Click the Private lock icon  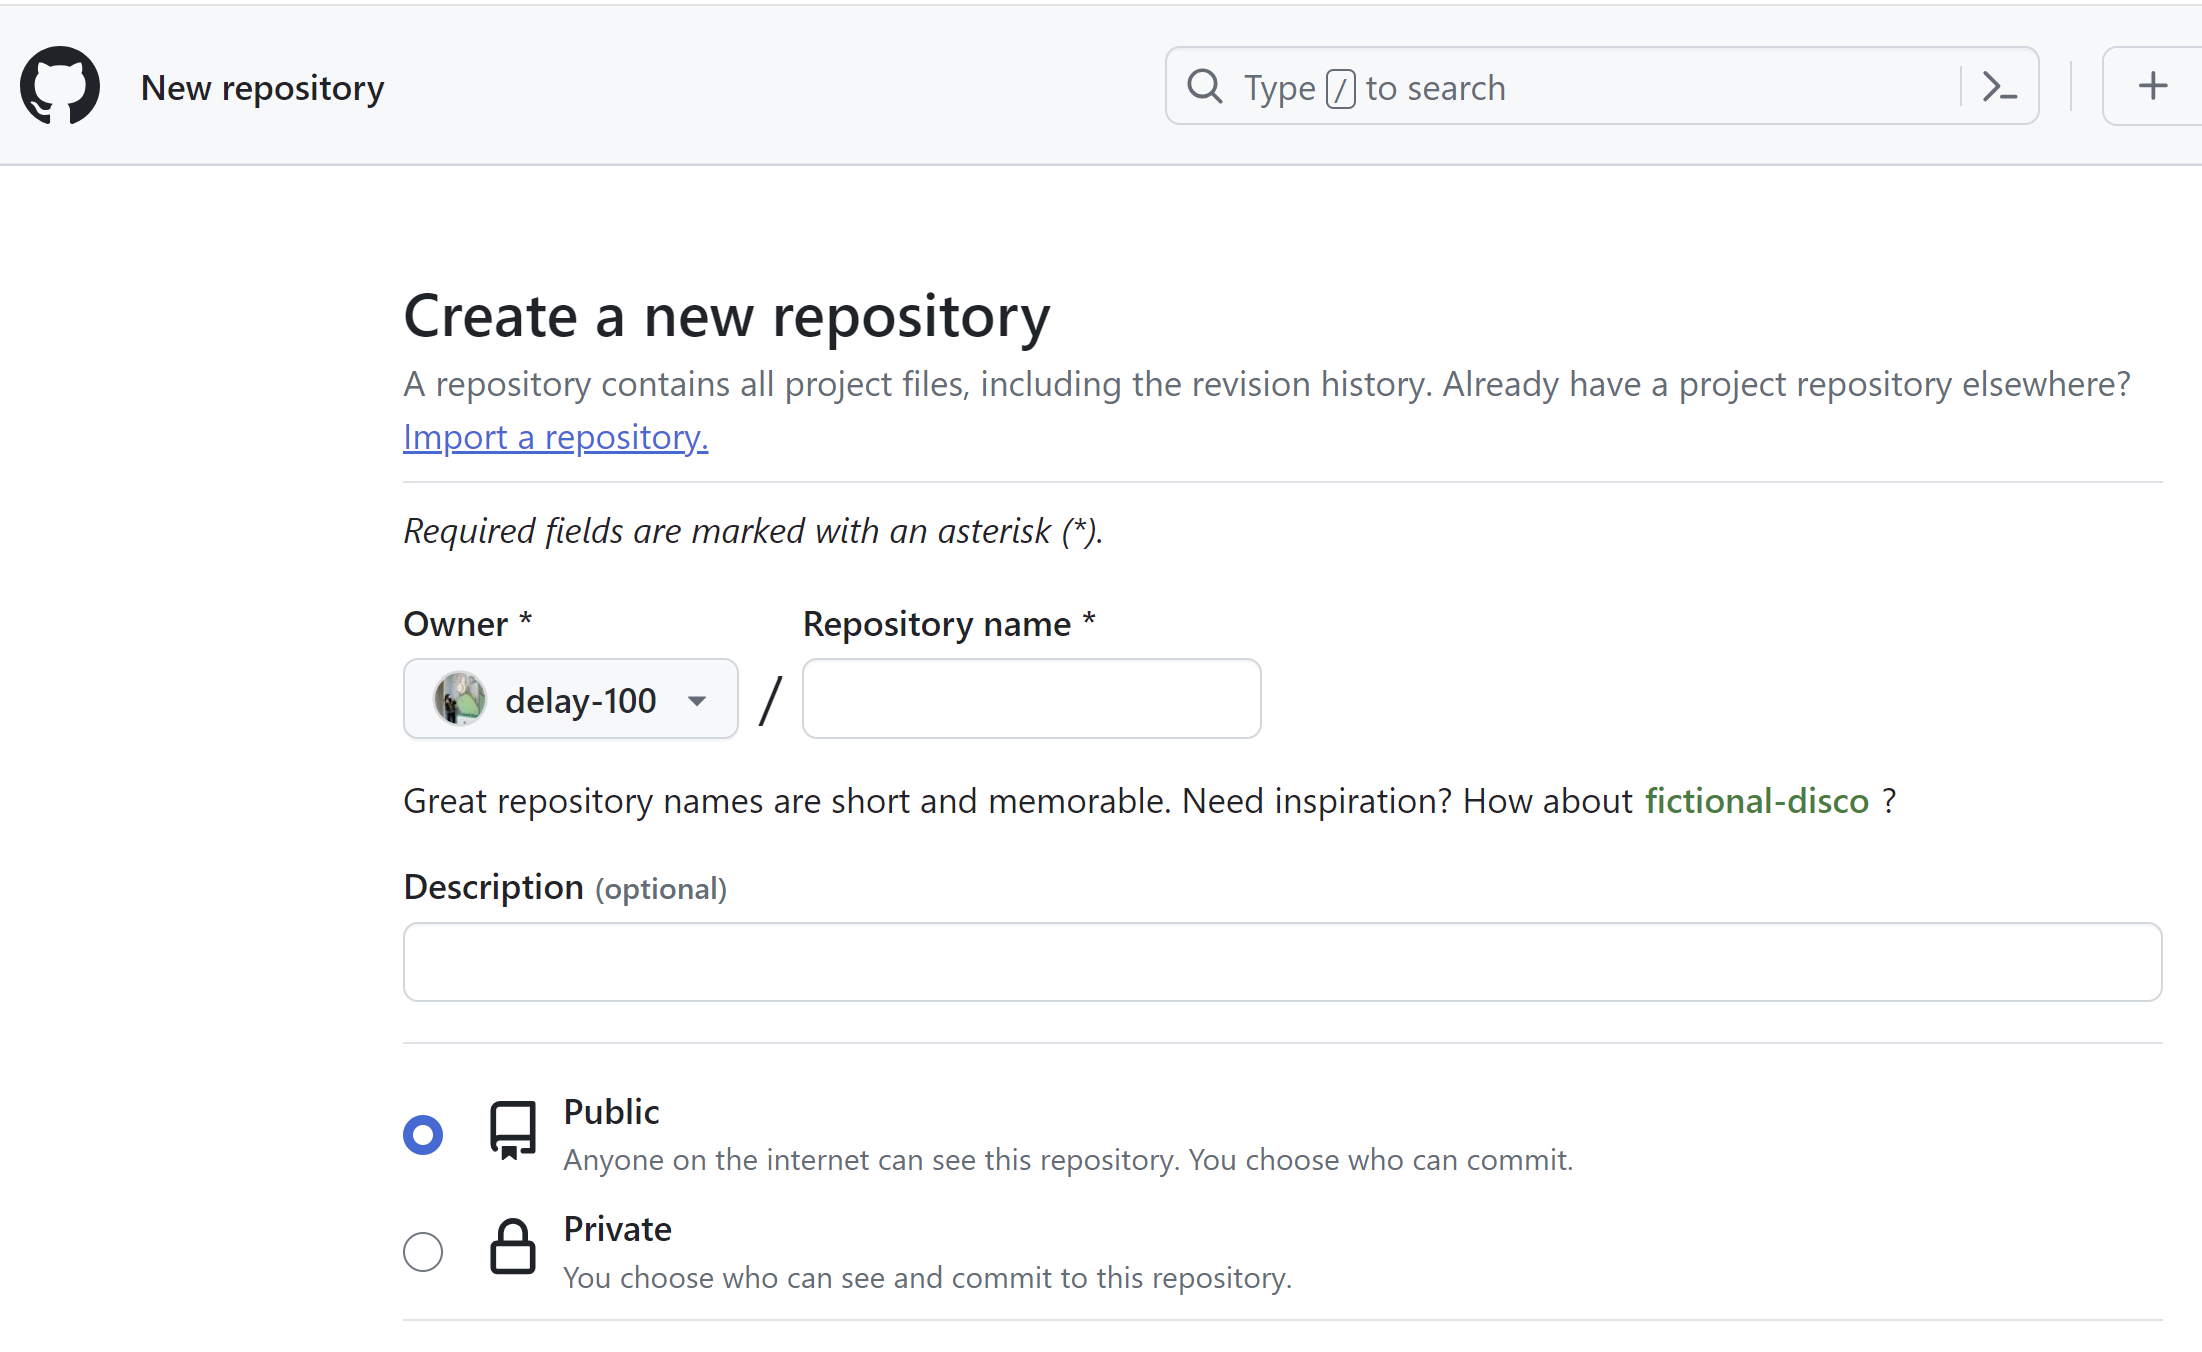click(513, 1247)
